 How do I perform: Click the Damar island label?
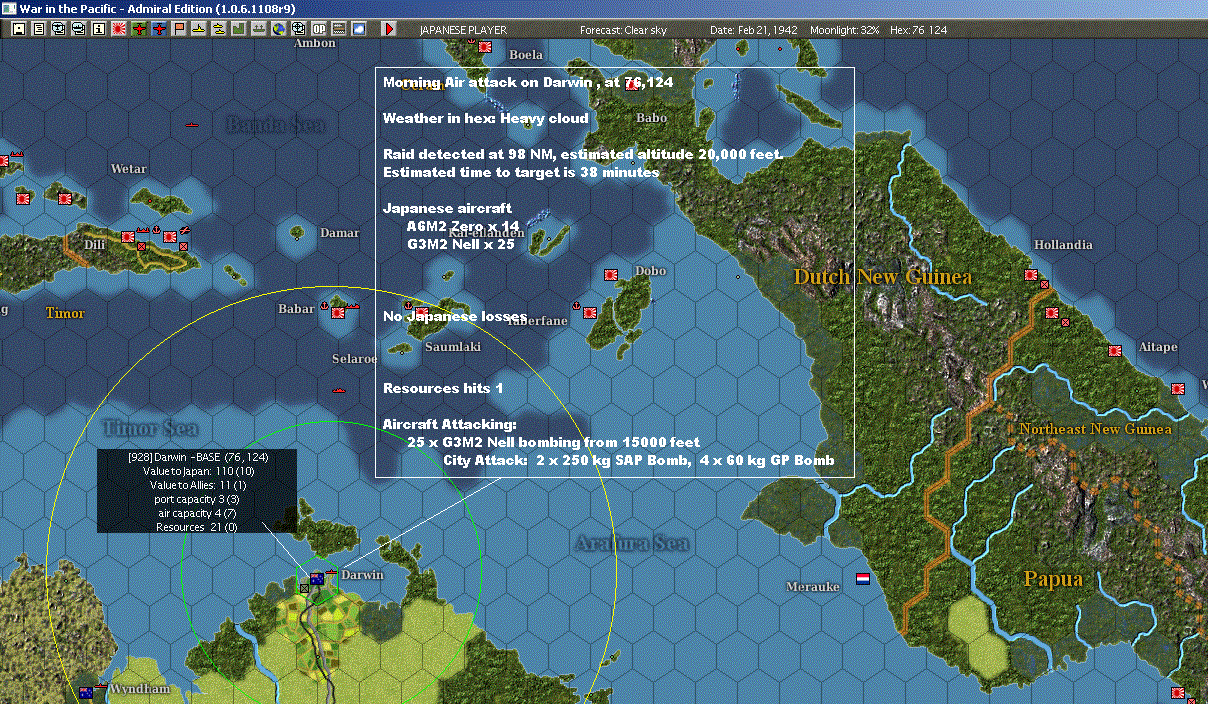point(339,234)
